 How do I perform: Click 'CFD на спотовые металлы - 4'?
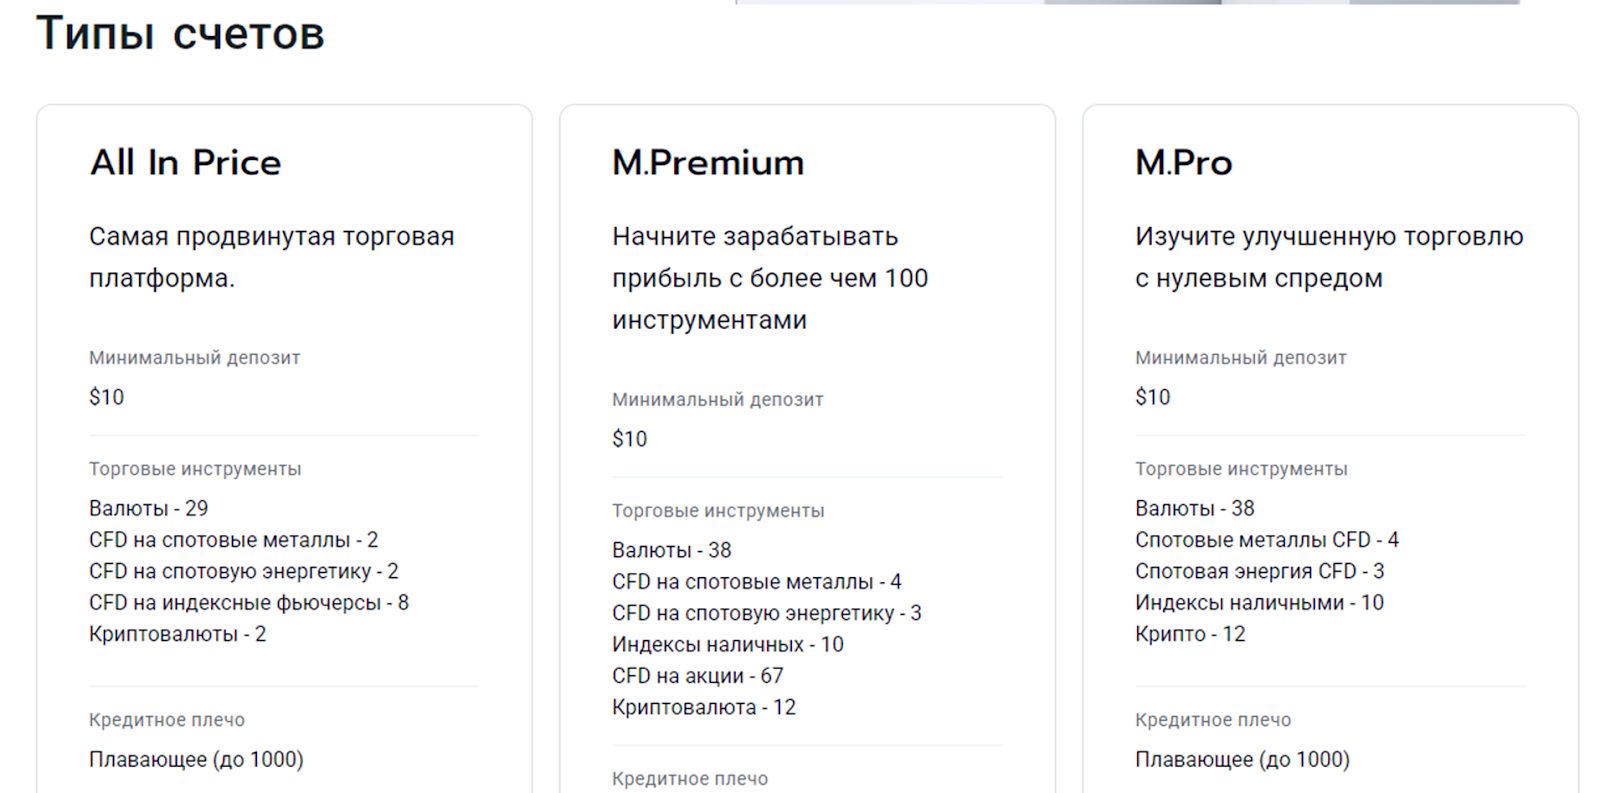click(x=757, y=582)
